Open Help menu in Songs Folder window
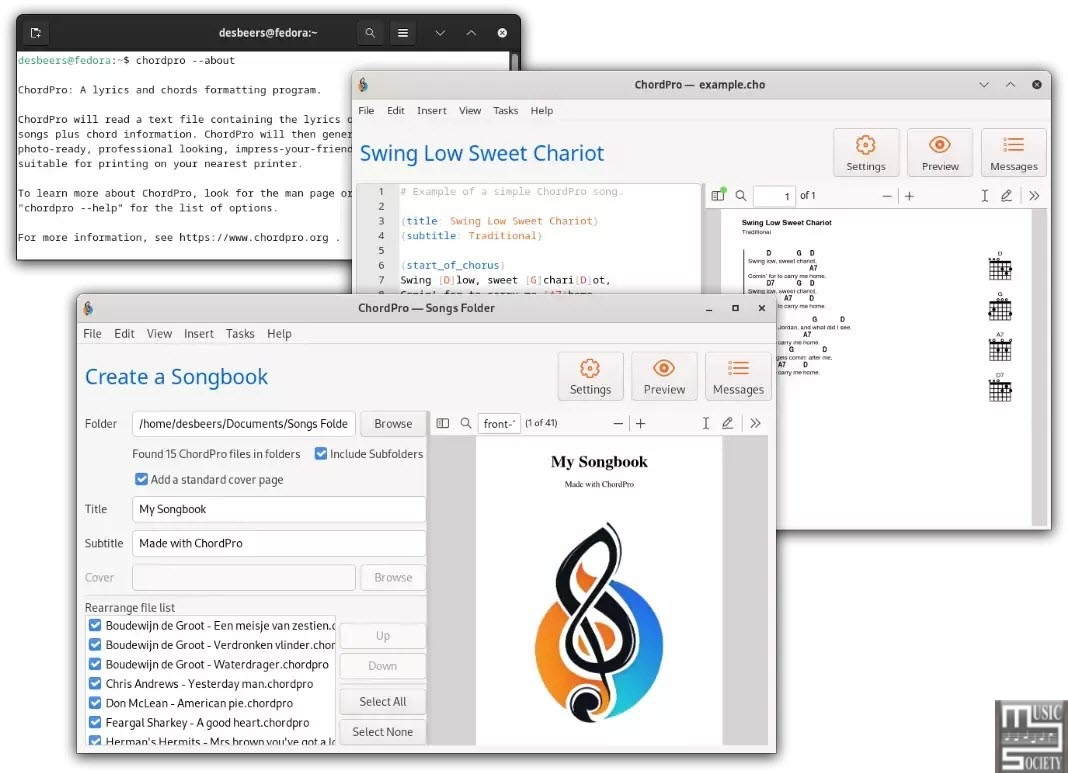This screenshot has width=1068, height=773. tap(279, 334)
